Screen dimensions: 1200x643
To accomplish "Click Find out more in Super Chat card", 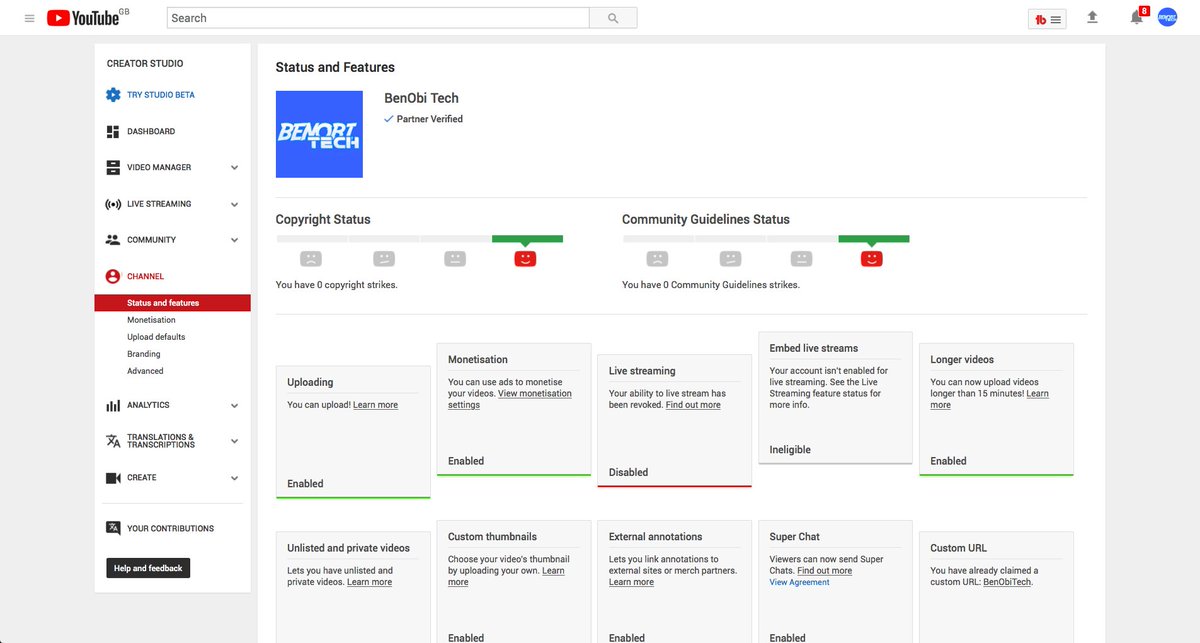I will (x=825, y=571).
